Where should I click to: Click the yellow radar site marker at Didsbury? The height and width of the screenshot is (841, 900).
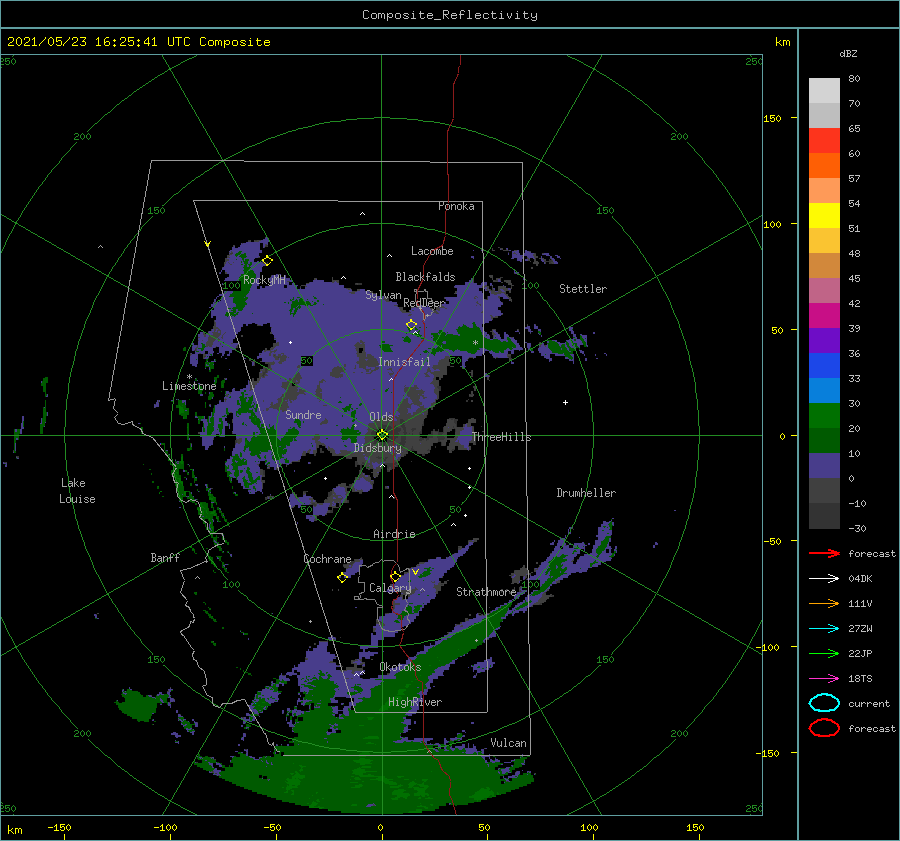tap(382, 435)
